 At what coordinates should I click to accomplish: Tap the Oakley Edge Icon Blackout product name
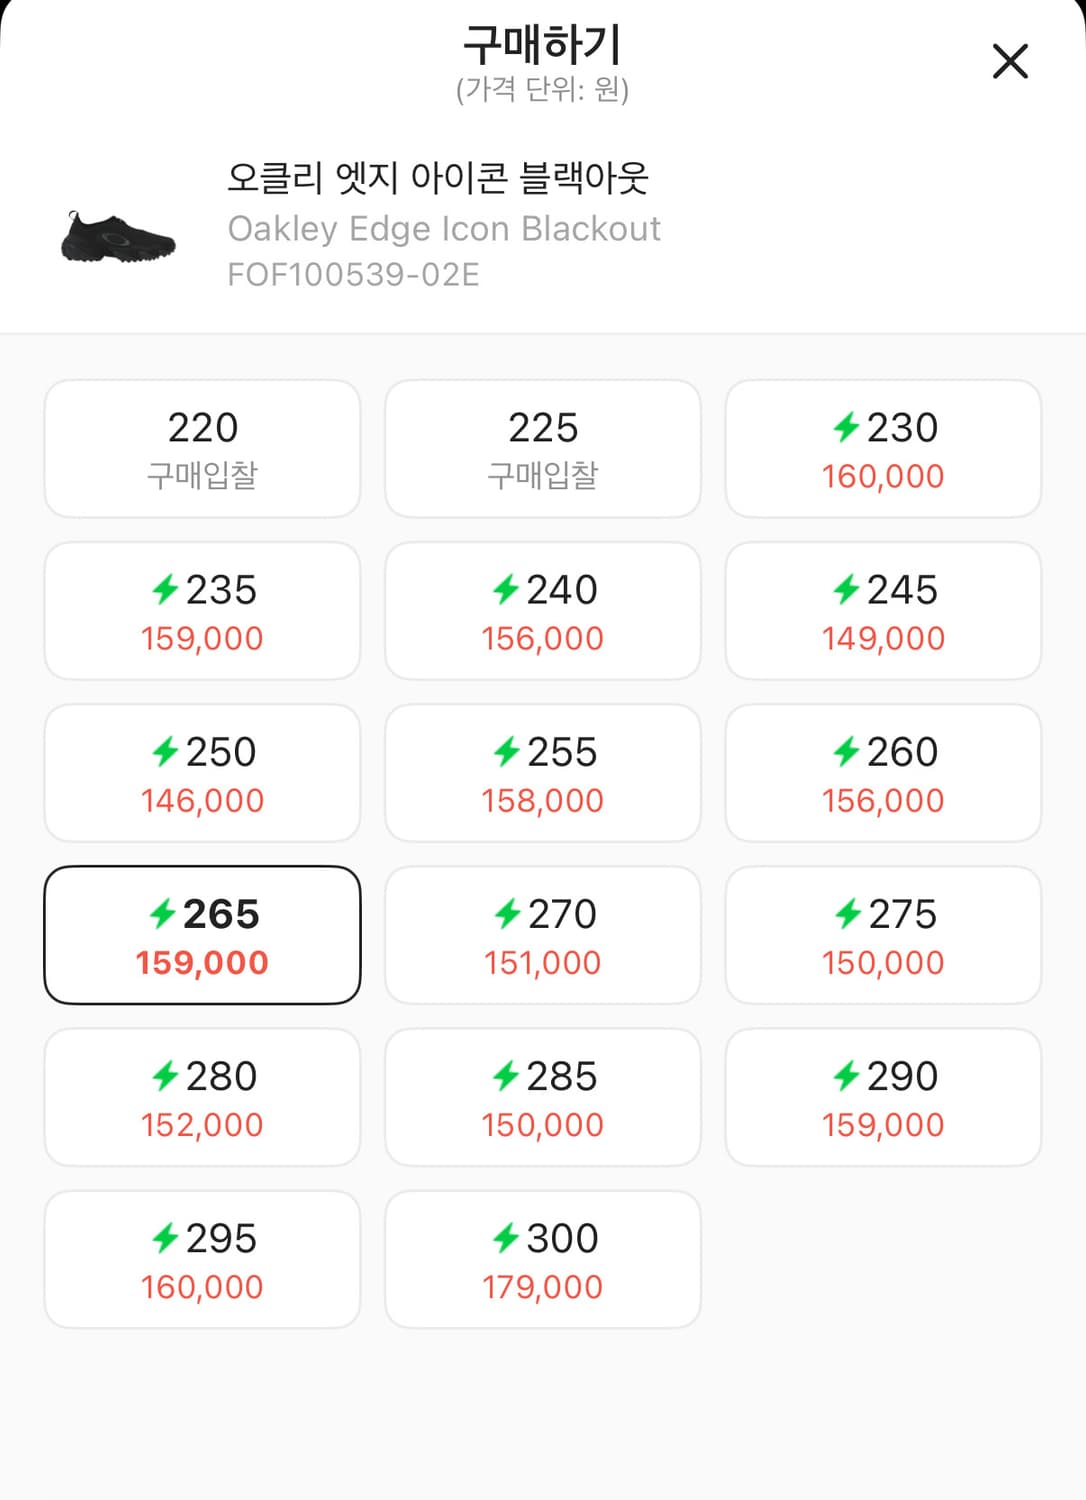coord(443,229)
